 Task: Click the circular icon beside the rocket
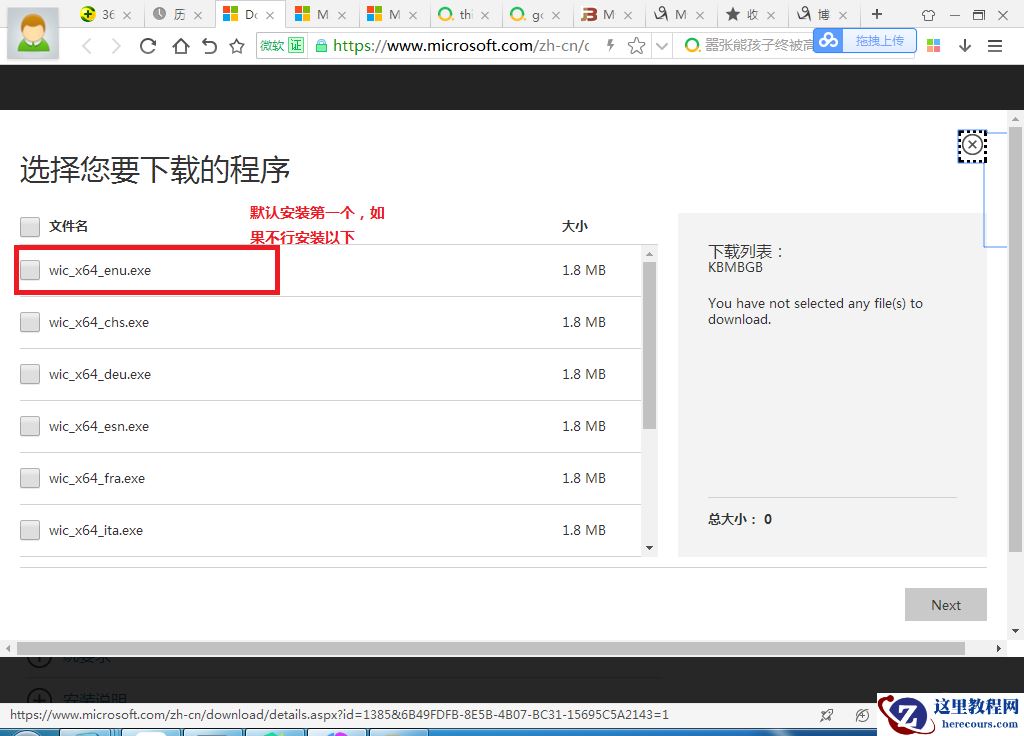(862, 715)
